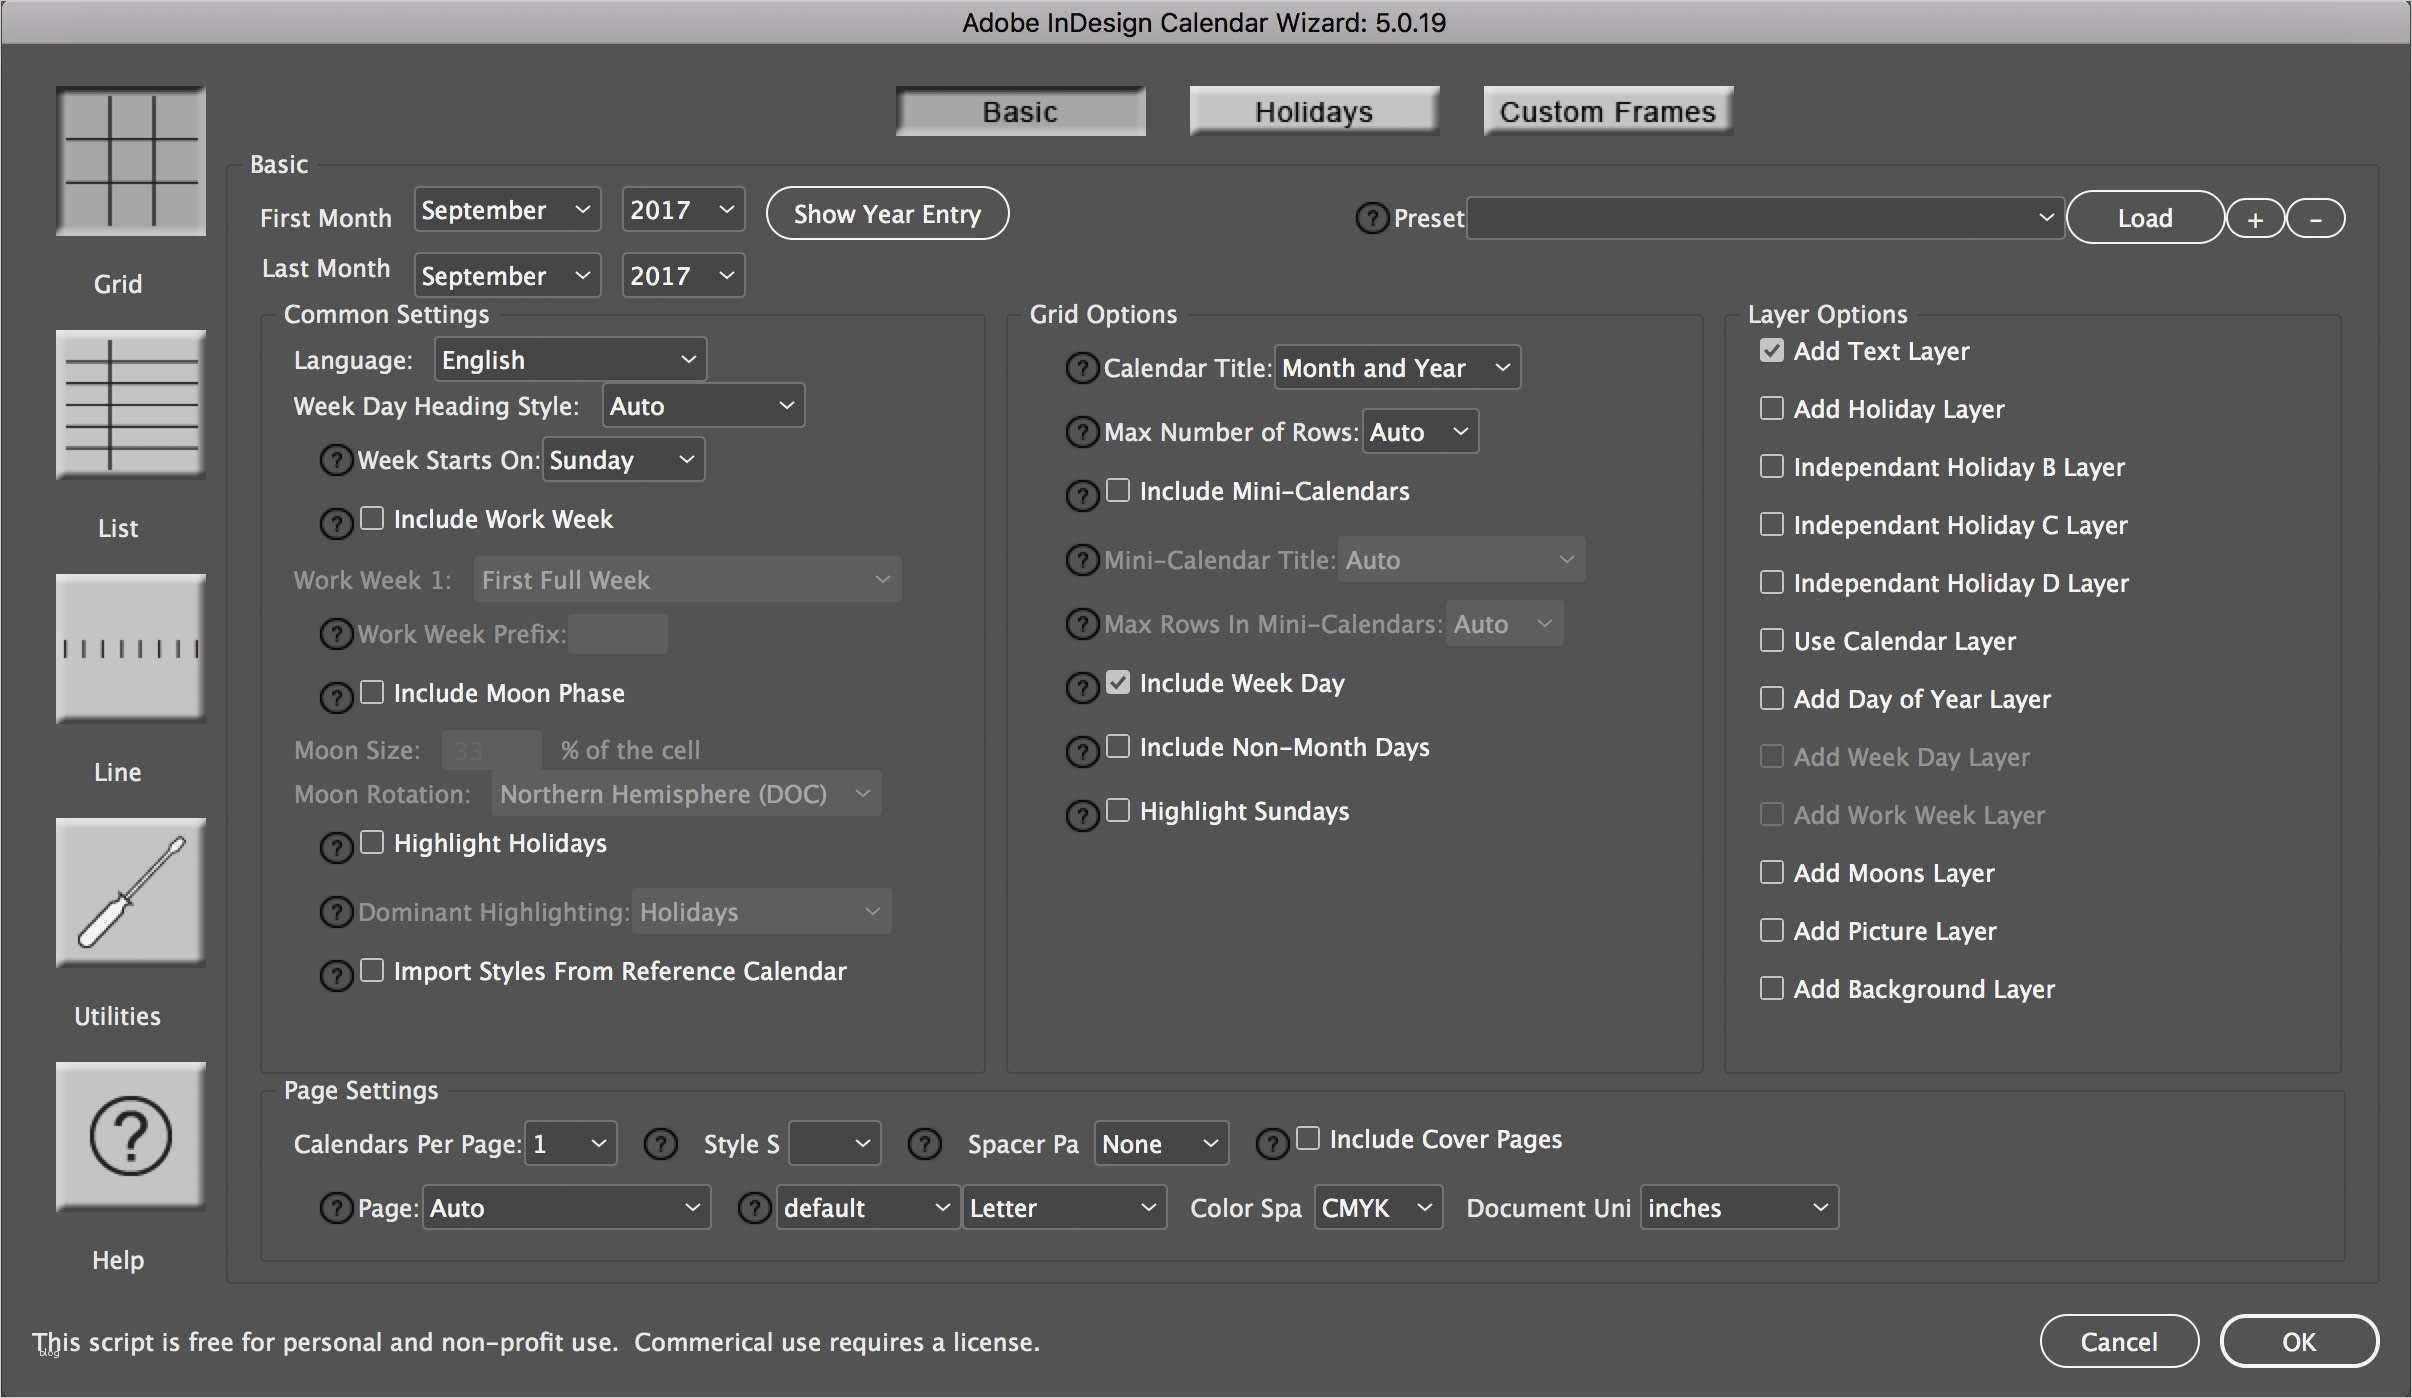Screen dimensions: 2412x1398
Task: Click the help icon beside Calendar Title
Action: (1082, 368)
